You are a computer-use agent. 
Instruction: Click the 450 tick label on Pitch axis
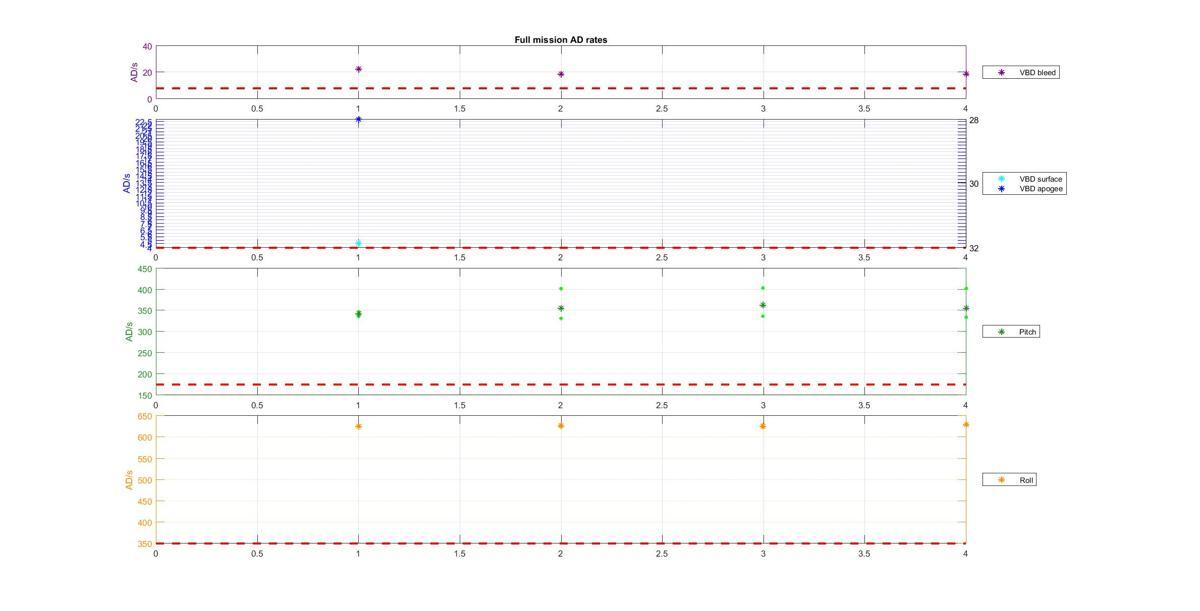click(145, 269)
